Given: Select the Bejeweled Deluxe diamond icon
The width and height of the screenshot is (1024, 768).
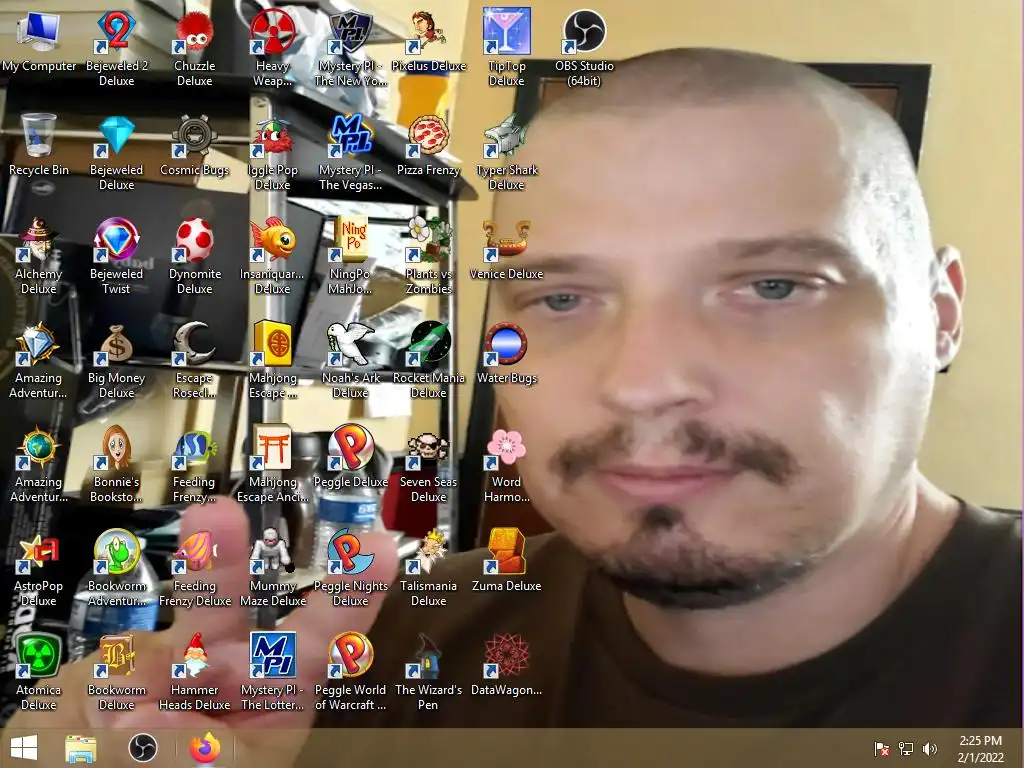Looking at the screenshot, I should [116, 153].
